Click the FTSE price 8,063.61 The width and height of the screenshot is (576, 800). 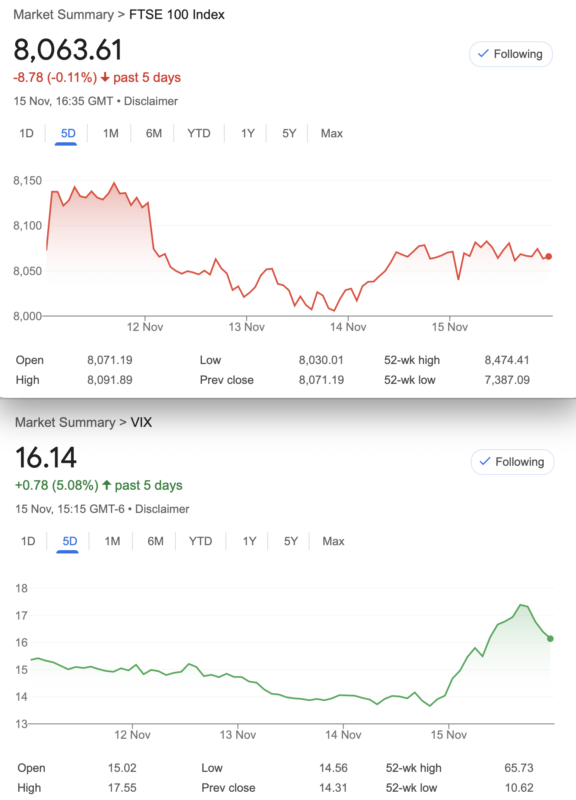point(68,49)
